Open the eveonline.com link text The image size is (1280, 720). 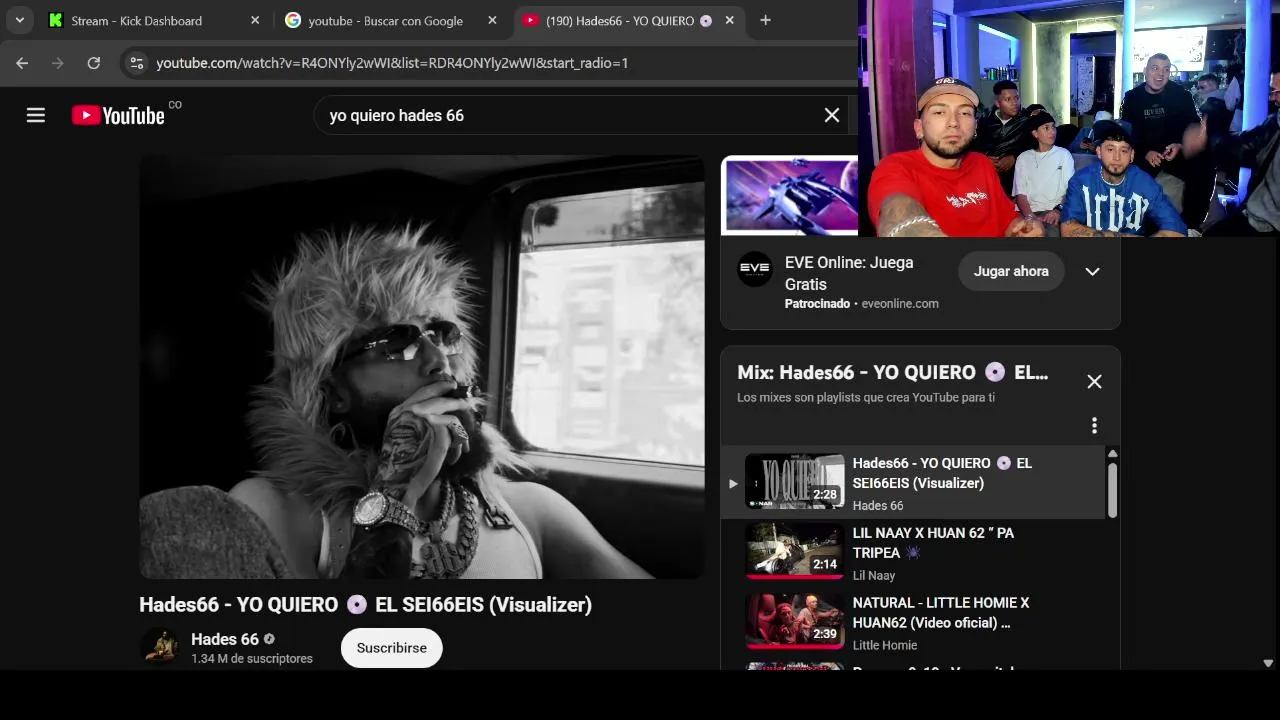(900, 304)
